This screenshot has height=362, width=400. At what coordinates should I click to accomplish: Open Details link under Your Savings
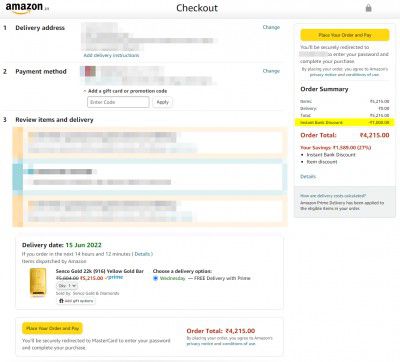[308, 176]
